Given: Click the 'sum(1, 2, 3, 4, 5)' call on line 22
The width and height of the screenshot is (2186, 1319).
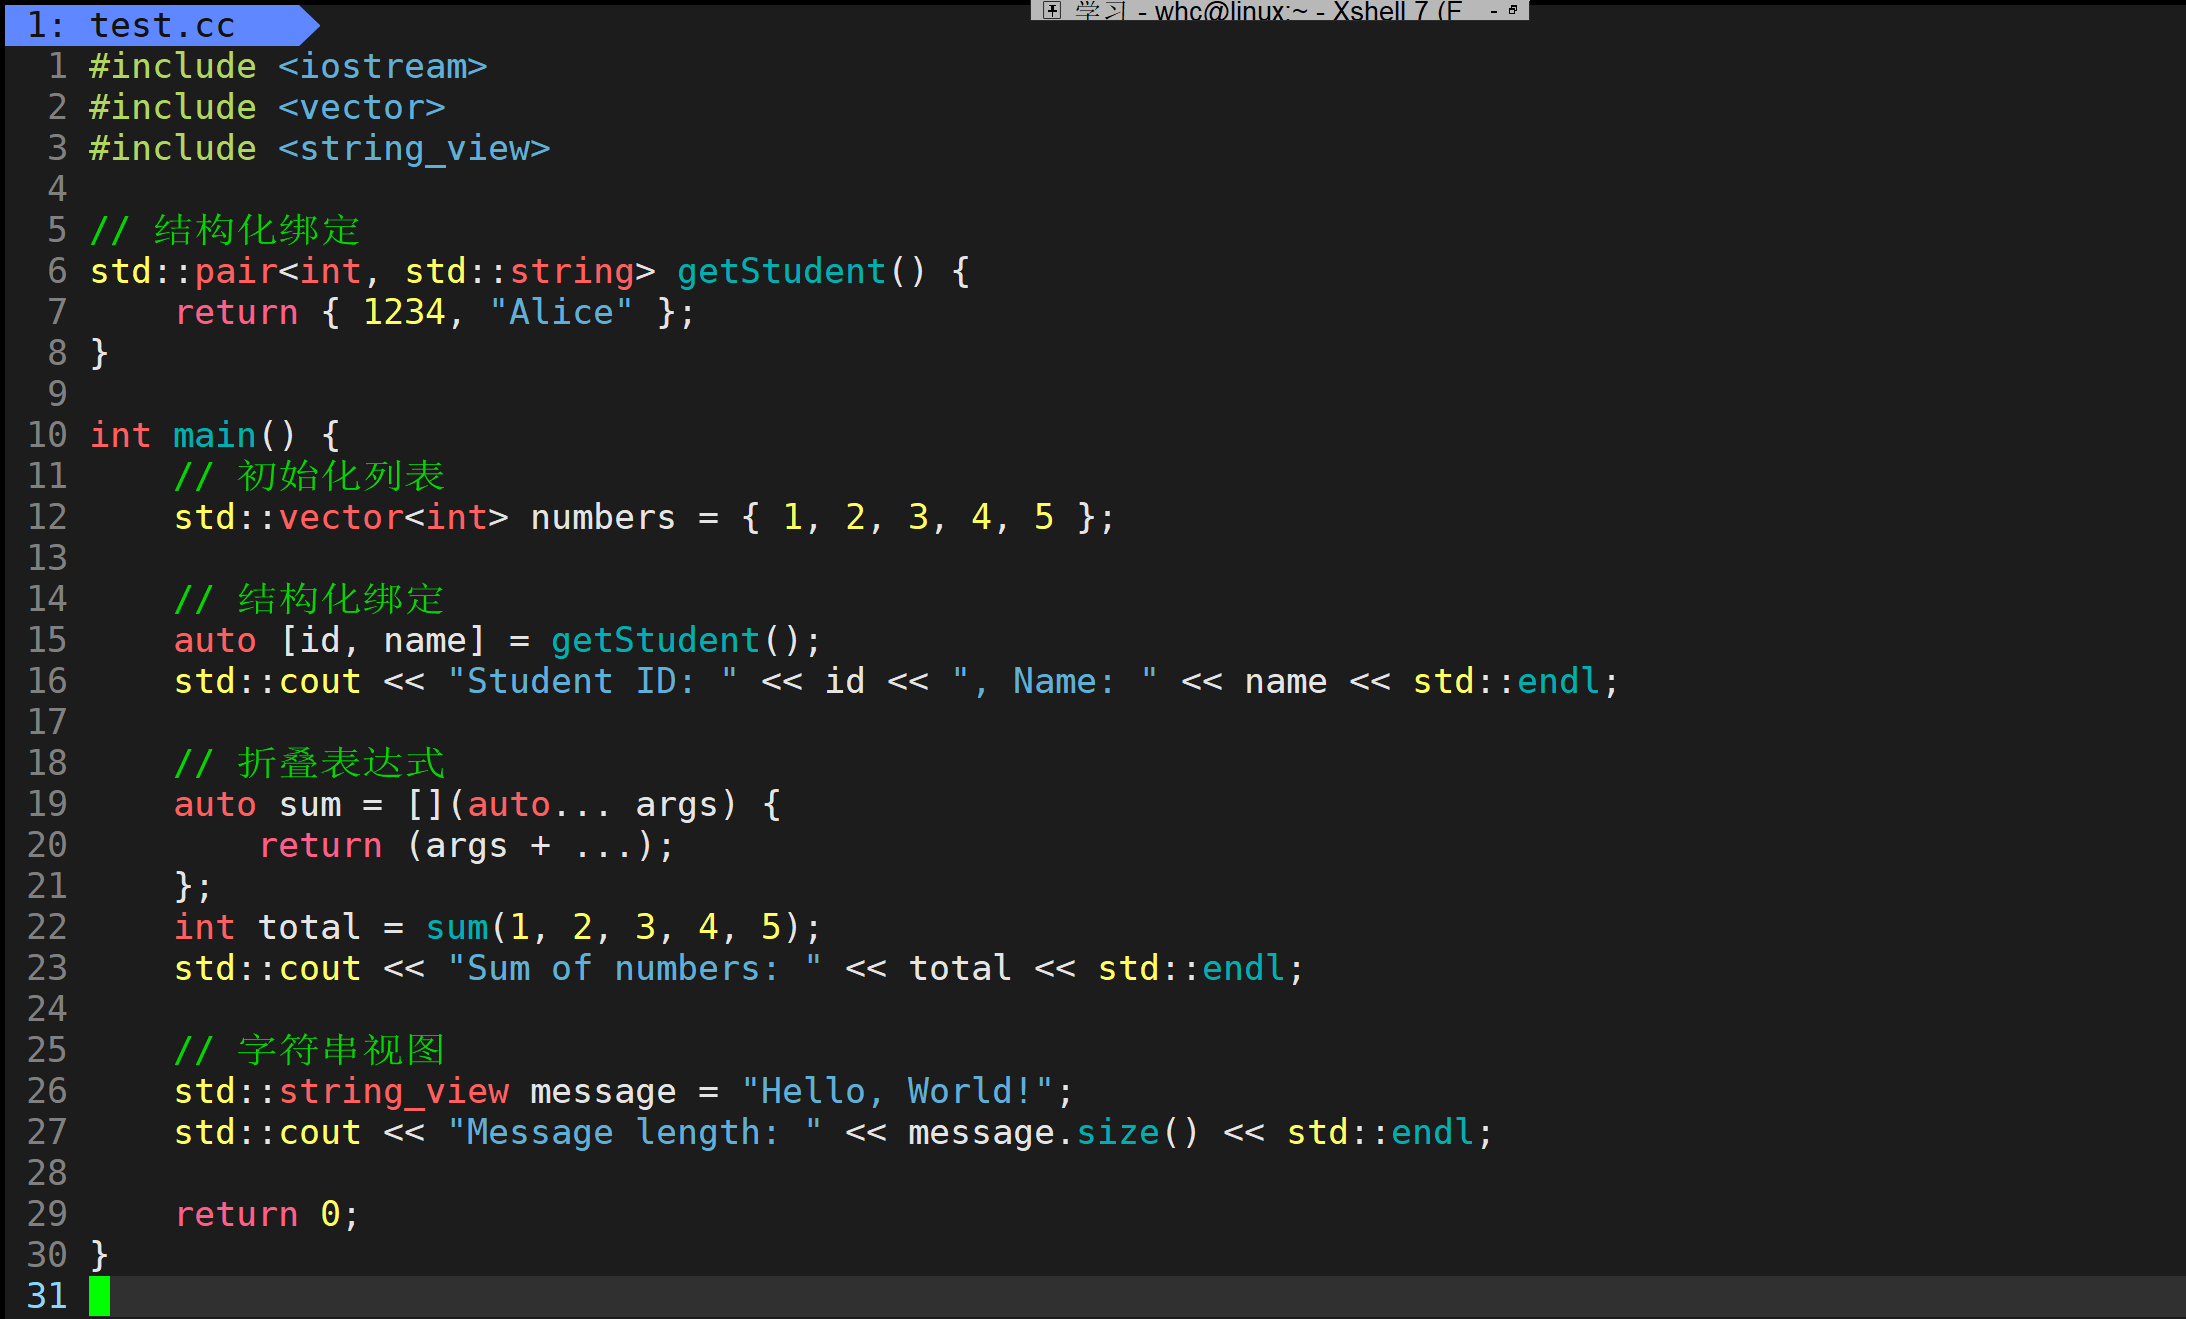Looking at the screenshot, I should (x=613, y=927).
